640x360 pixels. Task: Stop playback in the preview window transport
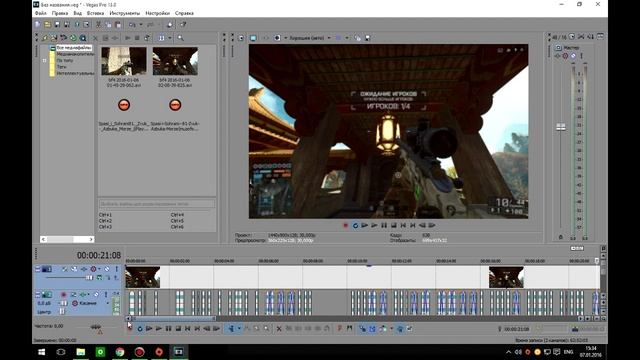tap(393, 225)
